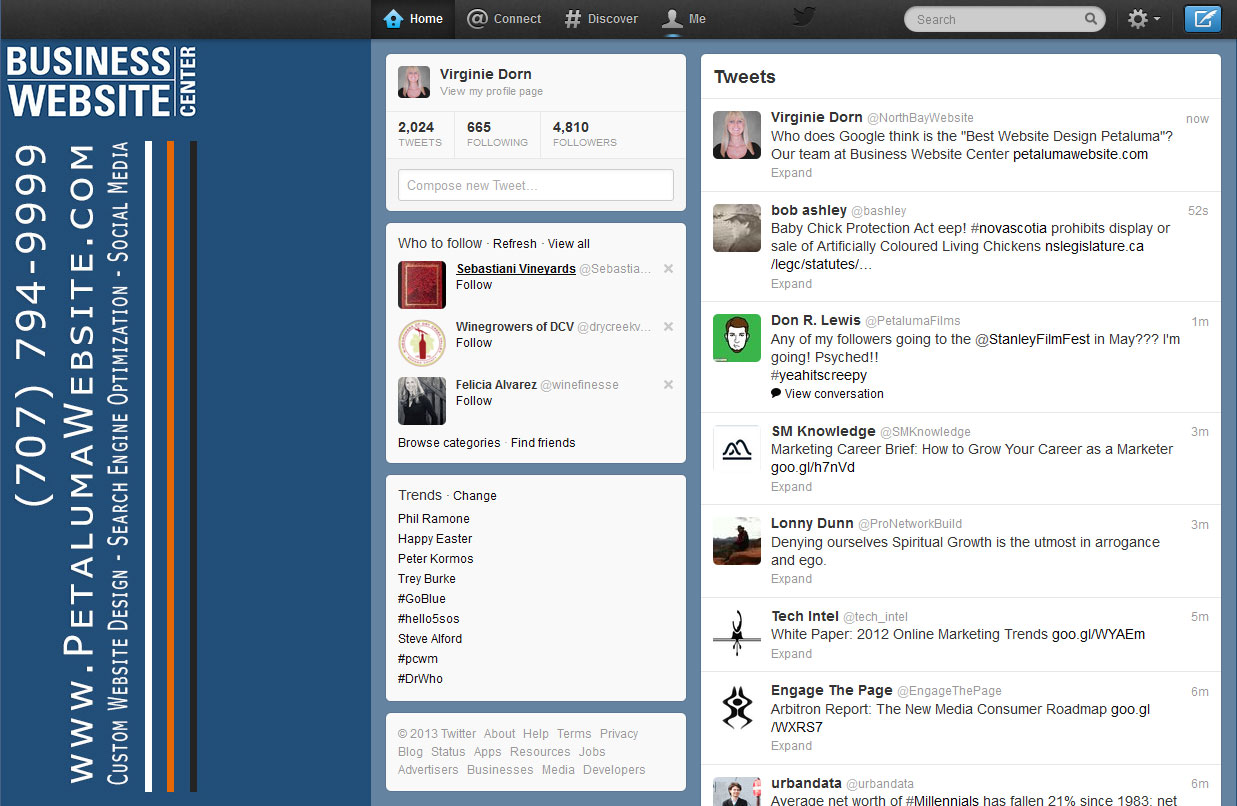1237x806 pixels.
Task: Follow Felicia Alvarez
Action: (x=474, y=401)
